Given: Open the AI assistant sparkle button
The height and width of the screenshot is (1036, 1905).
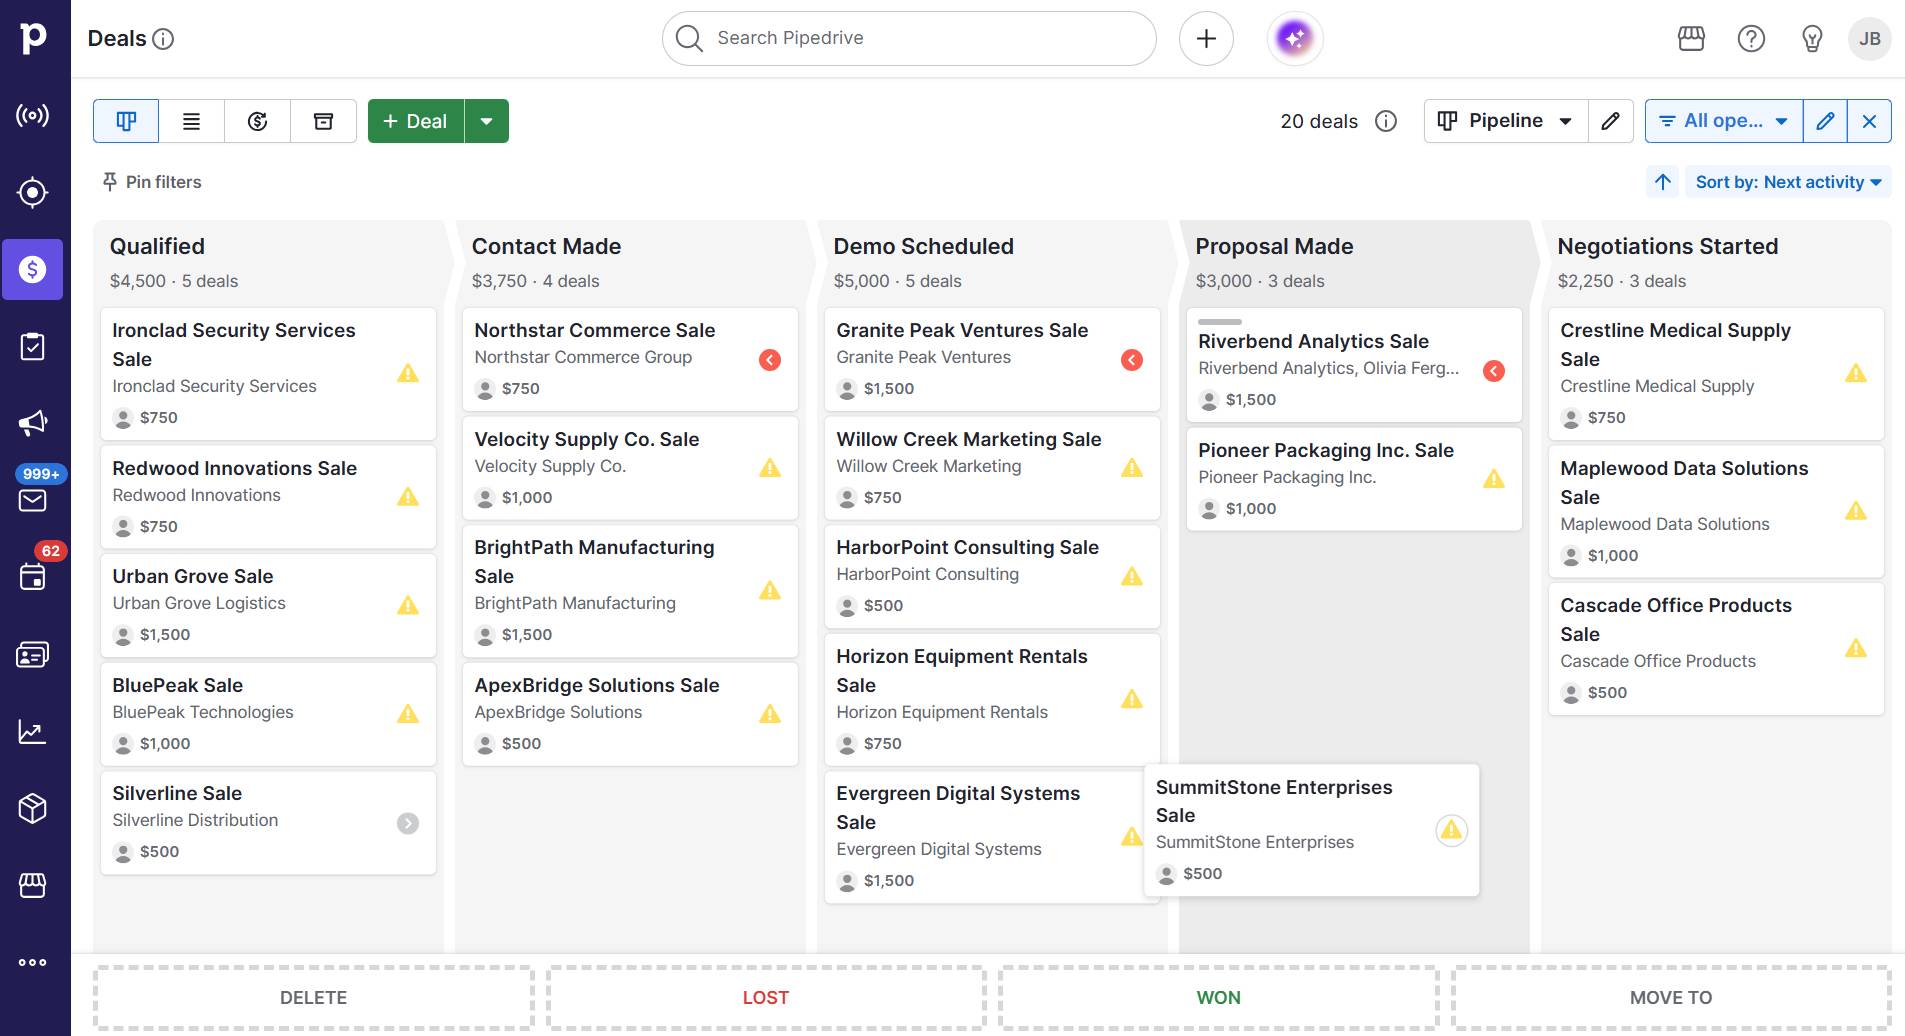Looking at the screenshot, I should pos(1295,38).
